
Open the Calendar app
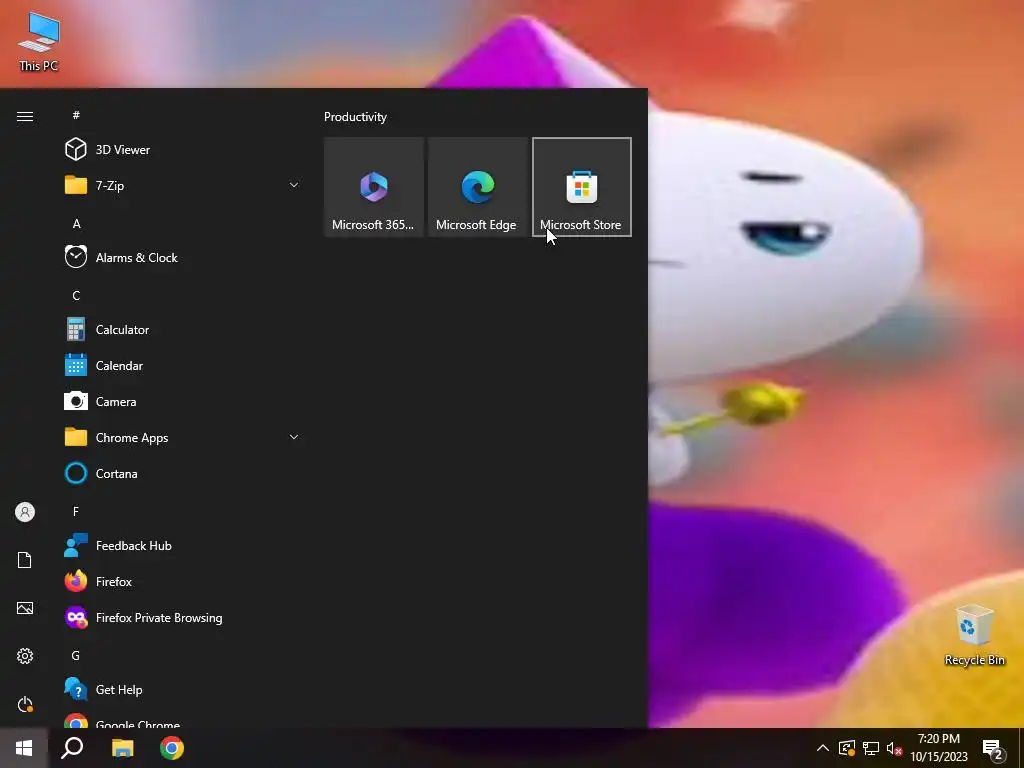(182, 366)
